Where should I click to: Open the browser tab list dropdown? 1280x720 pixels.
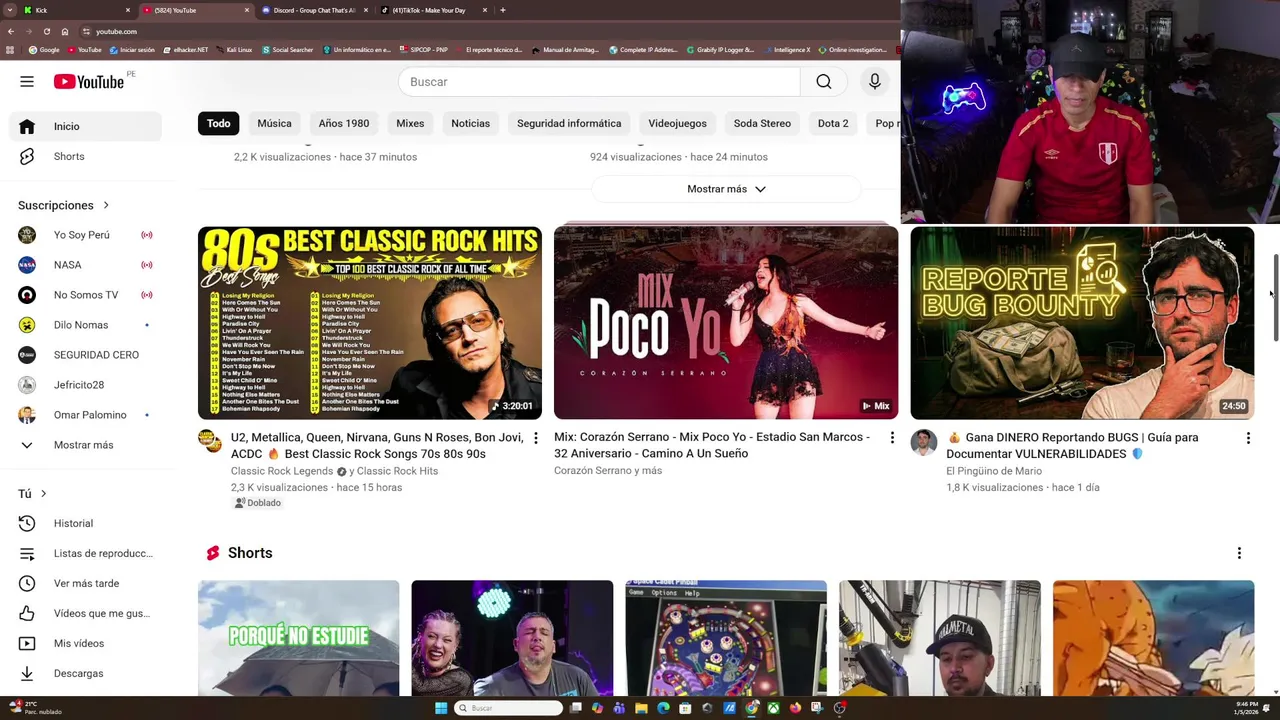pos(11,10)
